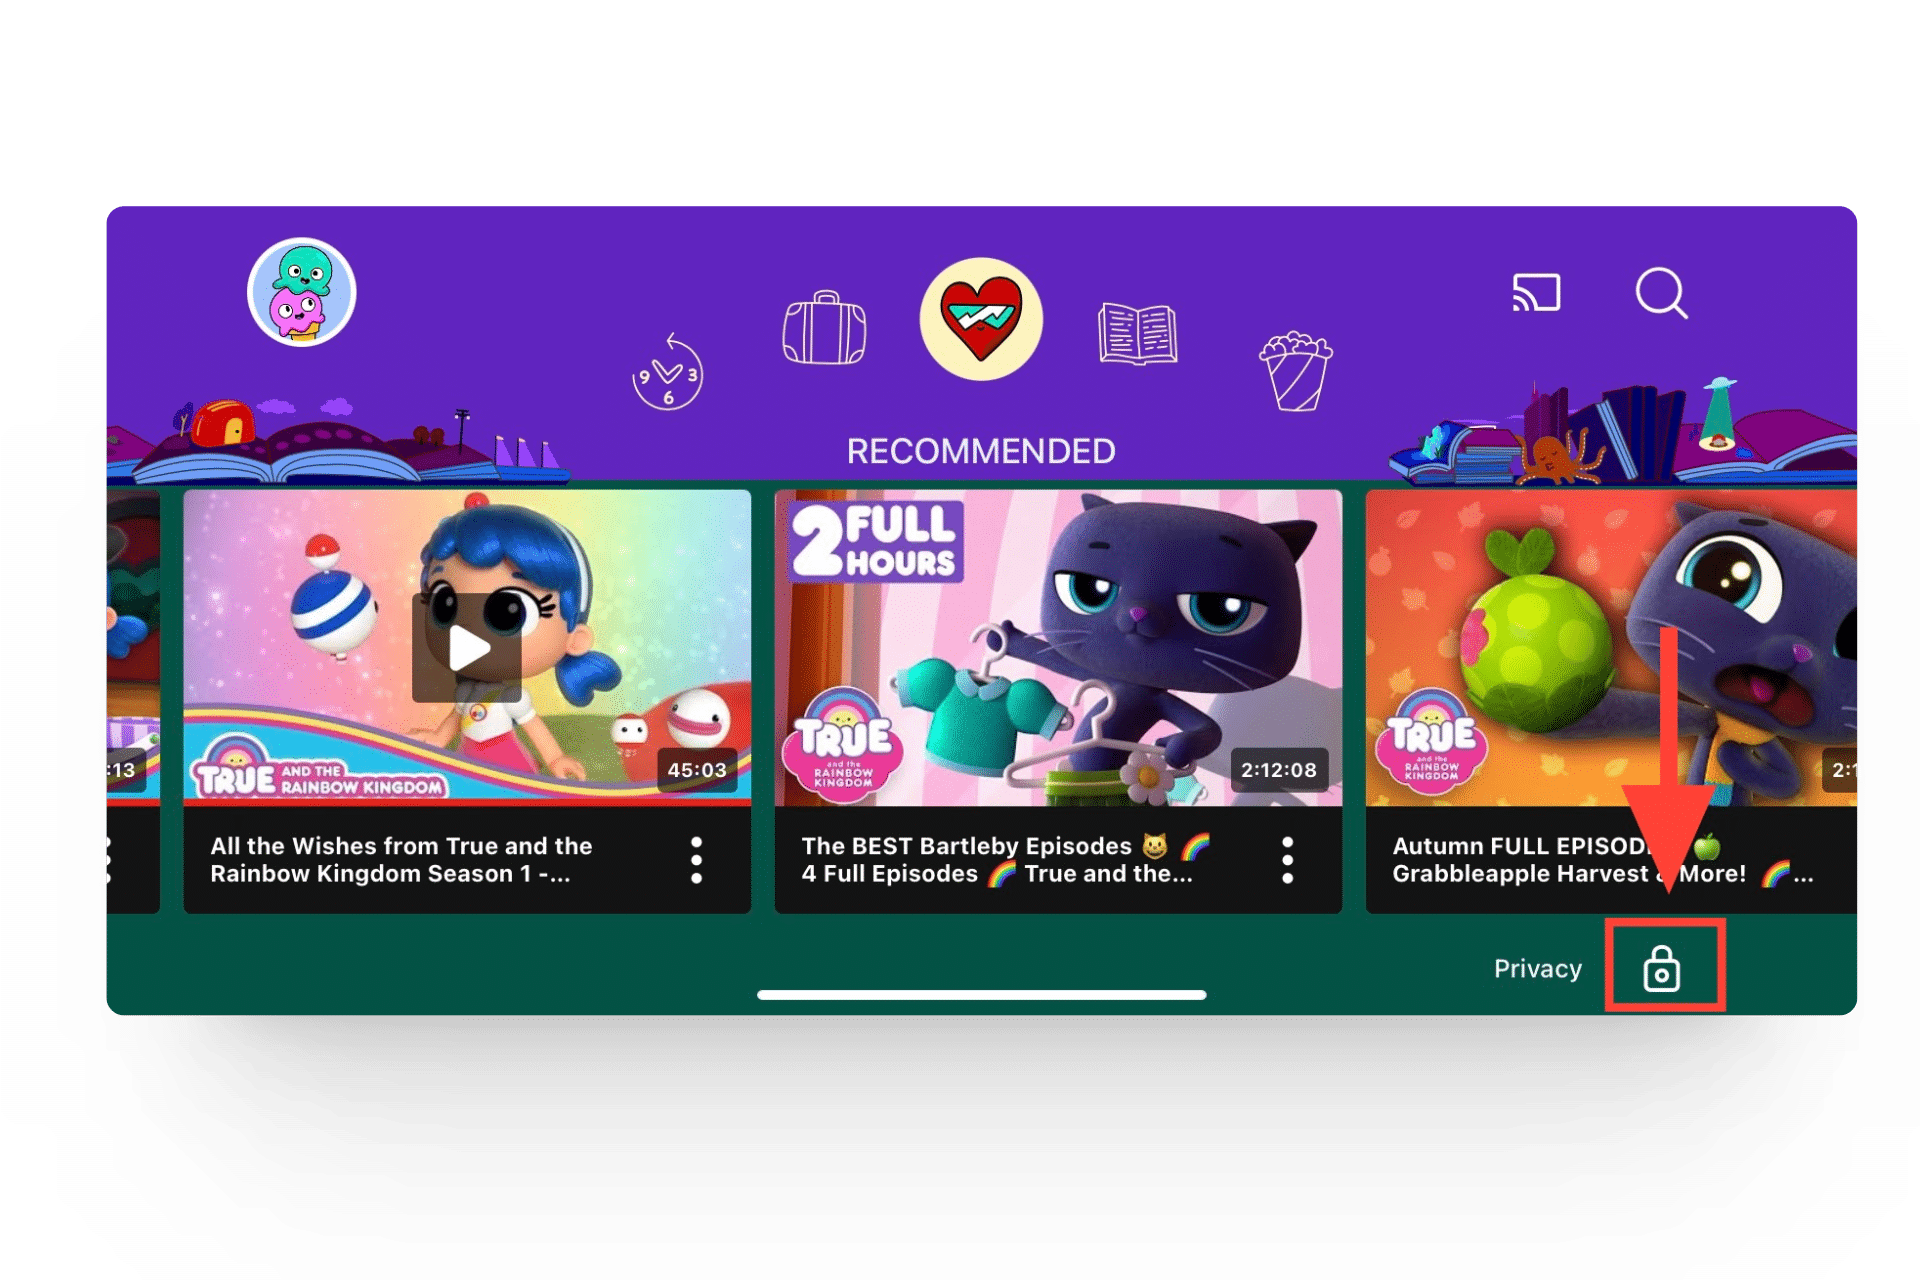
Task: Play the All the Wishes video
Action: (x=467, y=648)
